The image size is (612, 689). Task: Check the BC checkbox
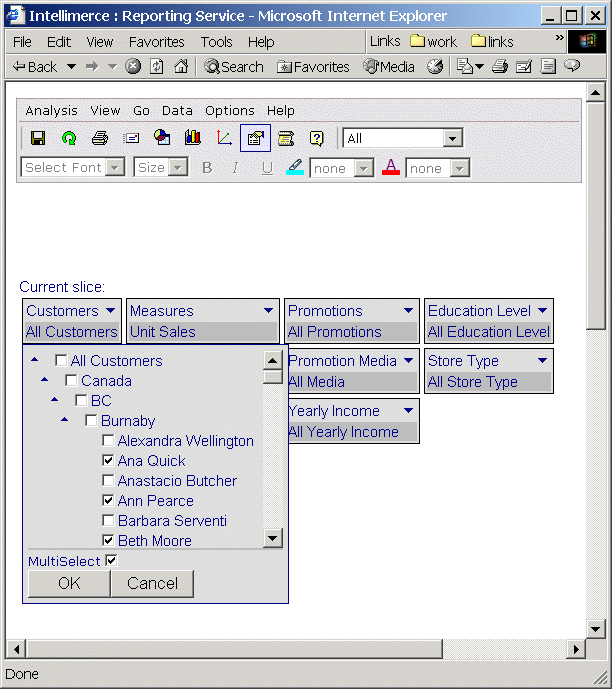click(x=81, y=400)
